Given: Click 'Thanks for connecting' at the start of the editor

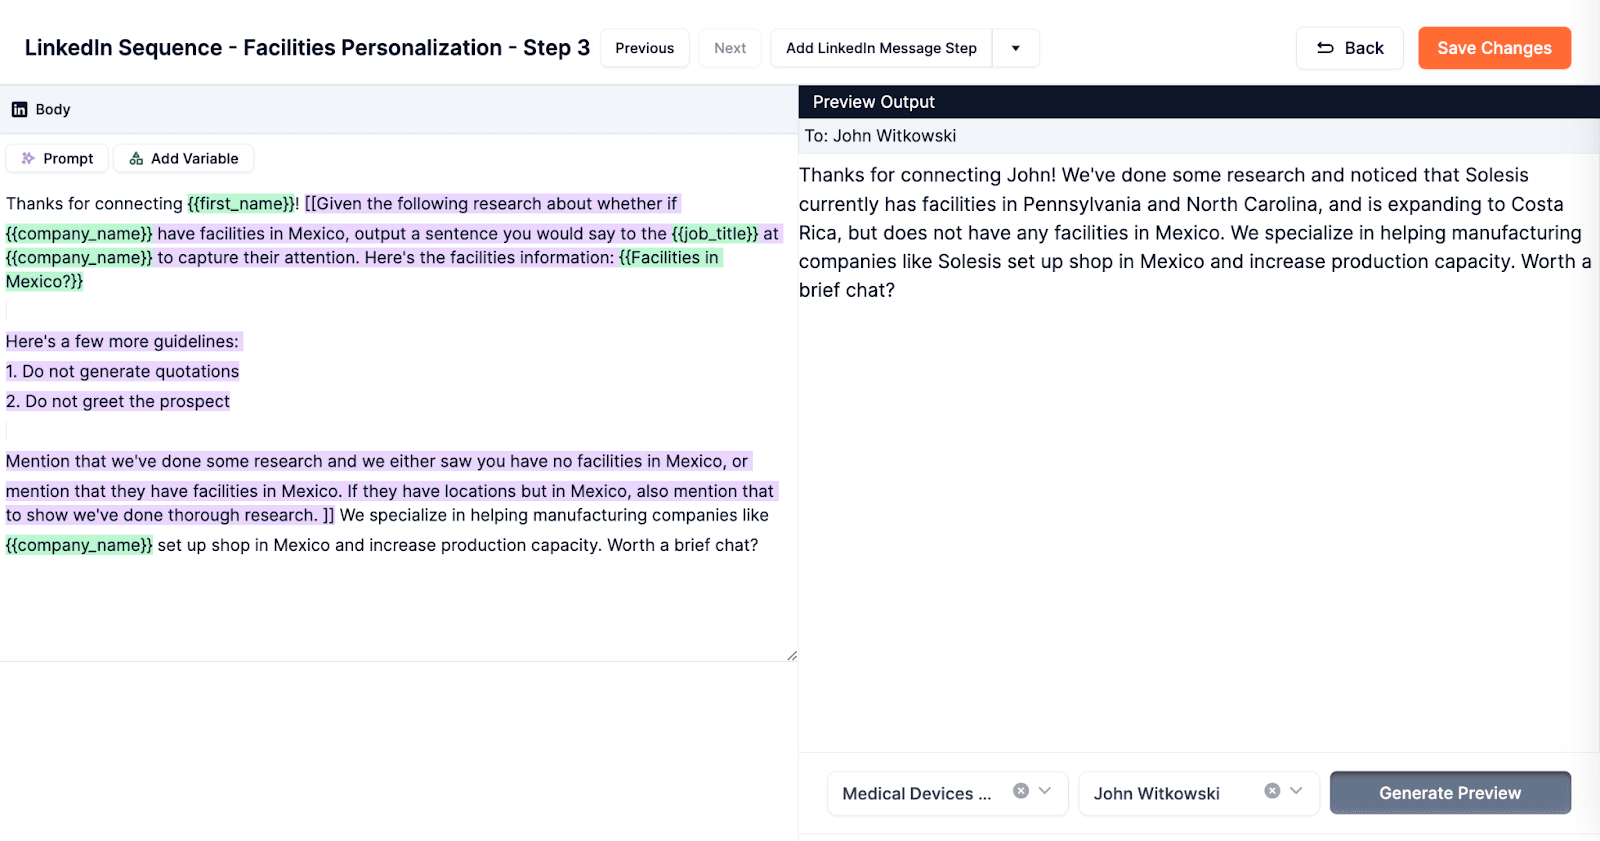Looking at the screenshot, I should pyautogui.click(x=94, y=204).
